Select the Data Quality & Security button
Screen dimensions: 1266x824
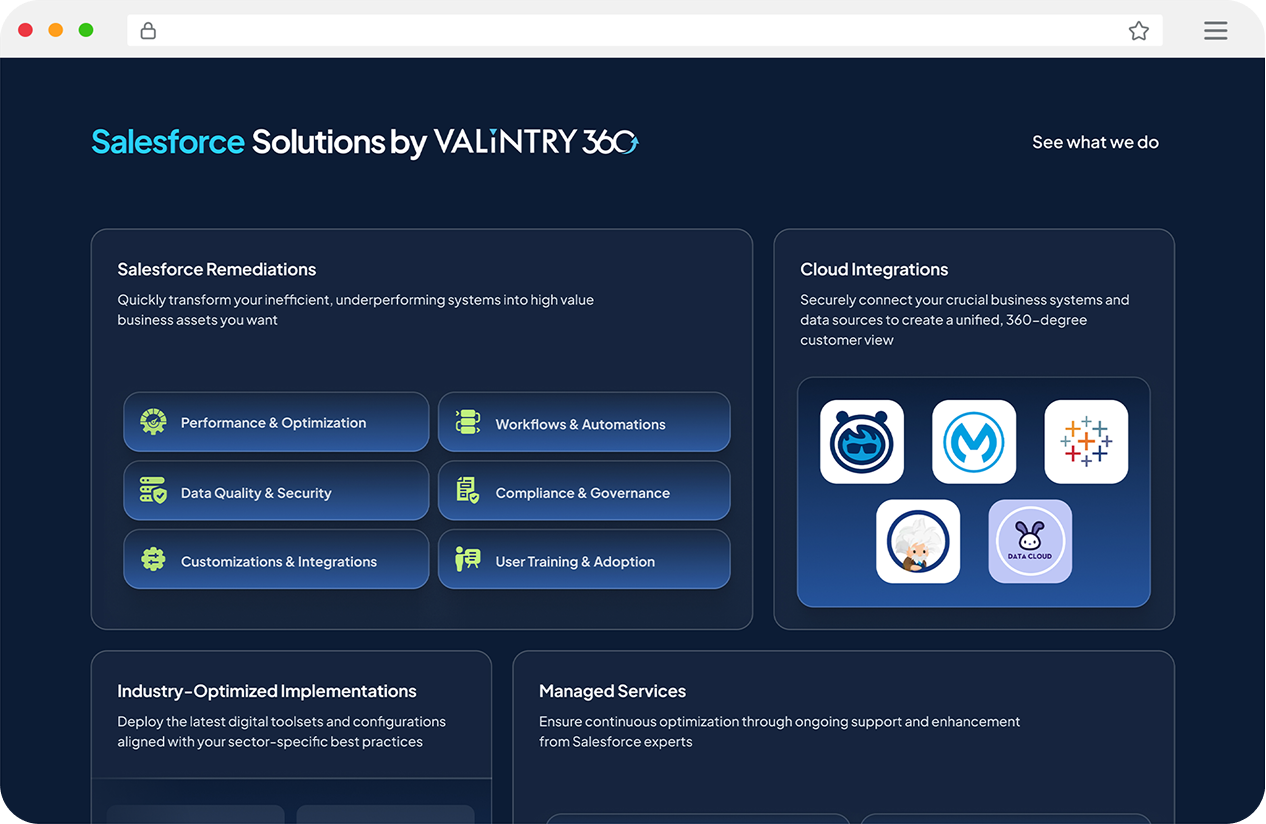tap(276, 490)
